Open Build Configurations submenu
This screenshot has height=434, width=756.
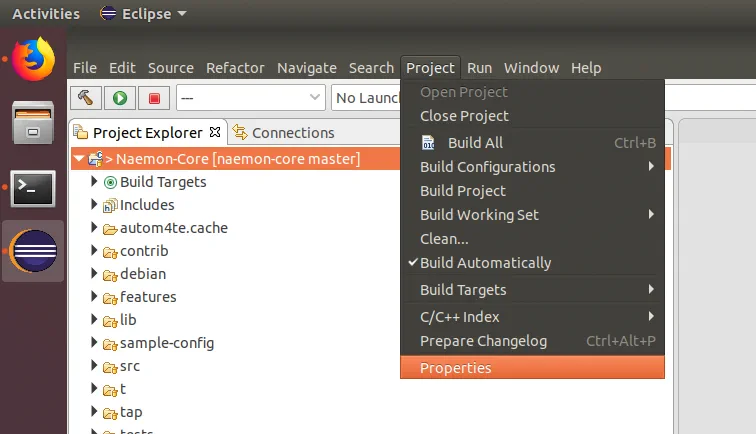[532, 167]
